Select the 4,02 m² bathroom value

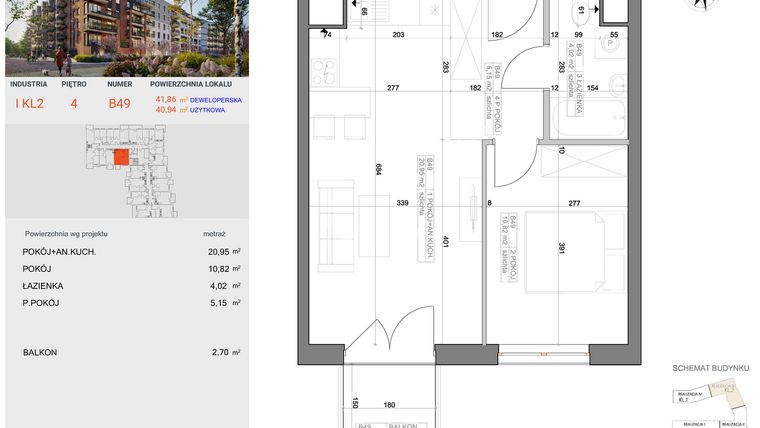tap(225, 286)
